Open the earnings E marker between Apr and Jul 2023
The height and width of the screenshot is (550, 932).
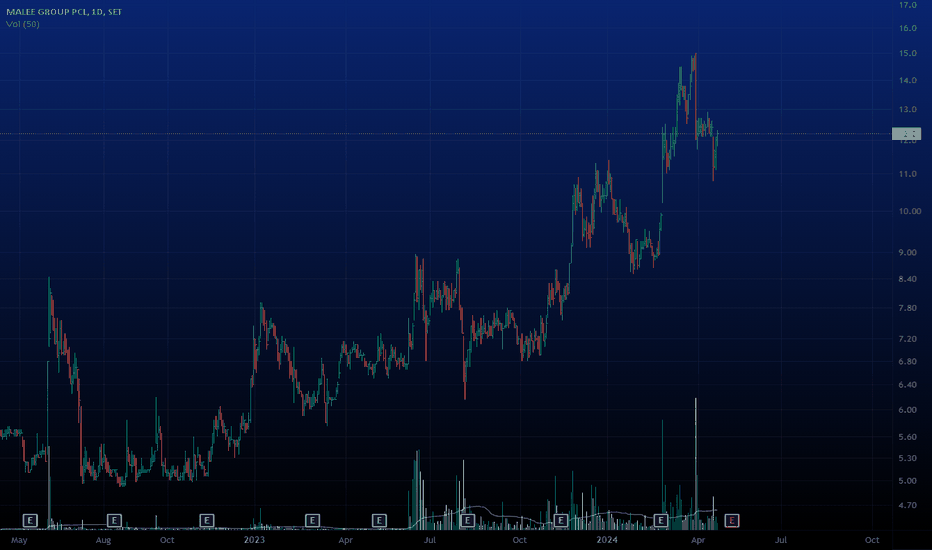pyautogui.click(x=379, y=521)
